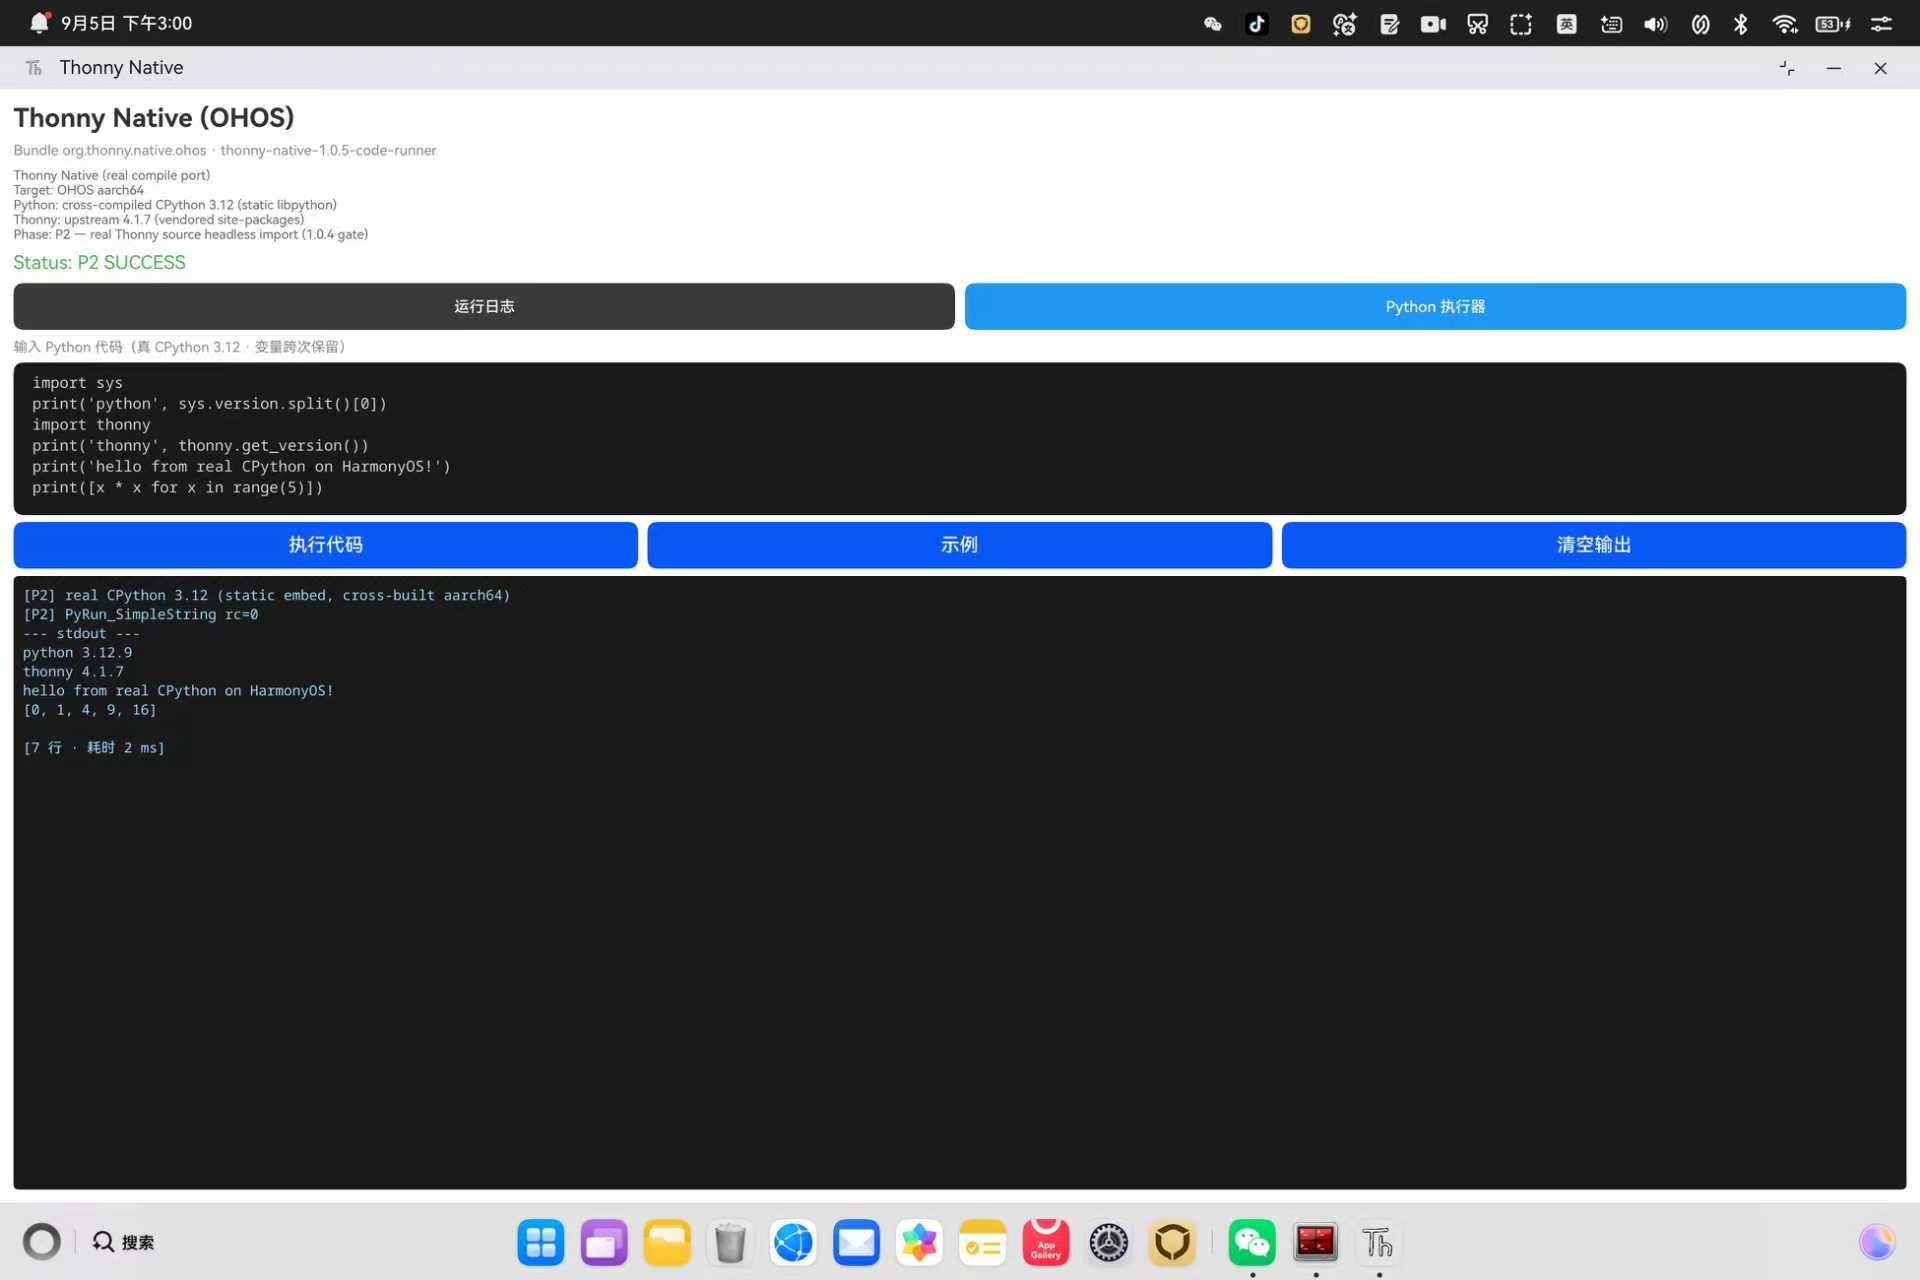Check the battery status icon
The height and width of the screenshot is (1280, 1920).
click(x=1832, y=24)
